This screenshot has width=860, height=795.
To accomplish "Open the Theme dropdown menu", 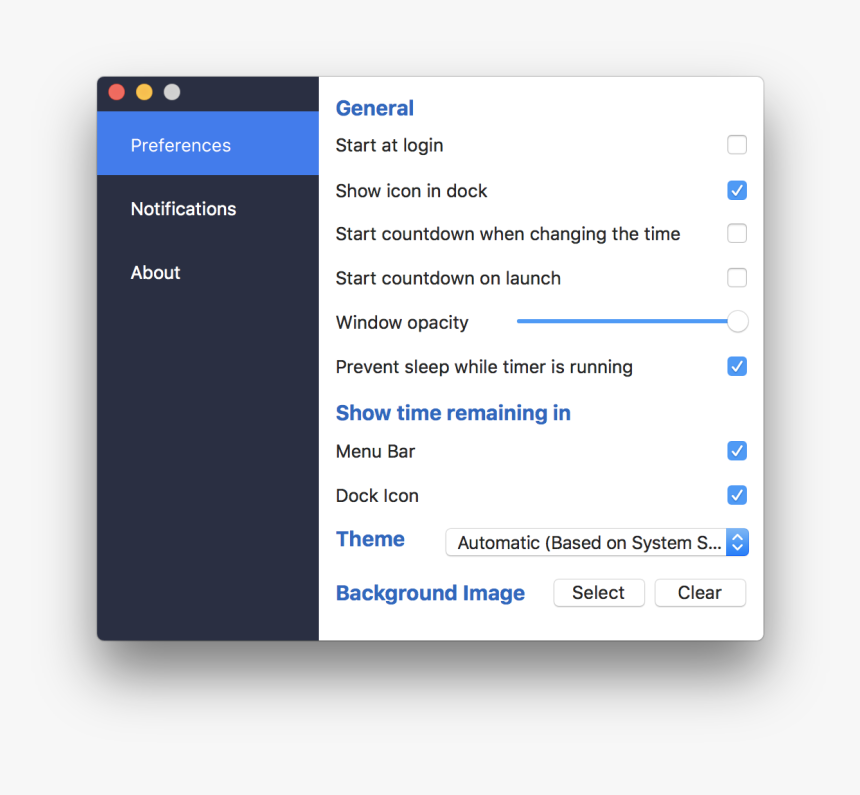I will 597,543.
